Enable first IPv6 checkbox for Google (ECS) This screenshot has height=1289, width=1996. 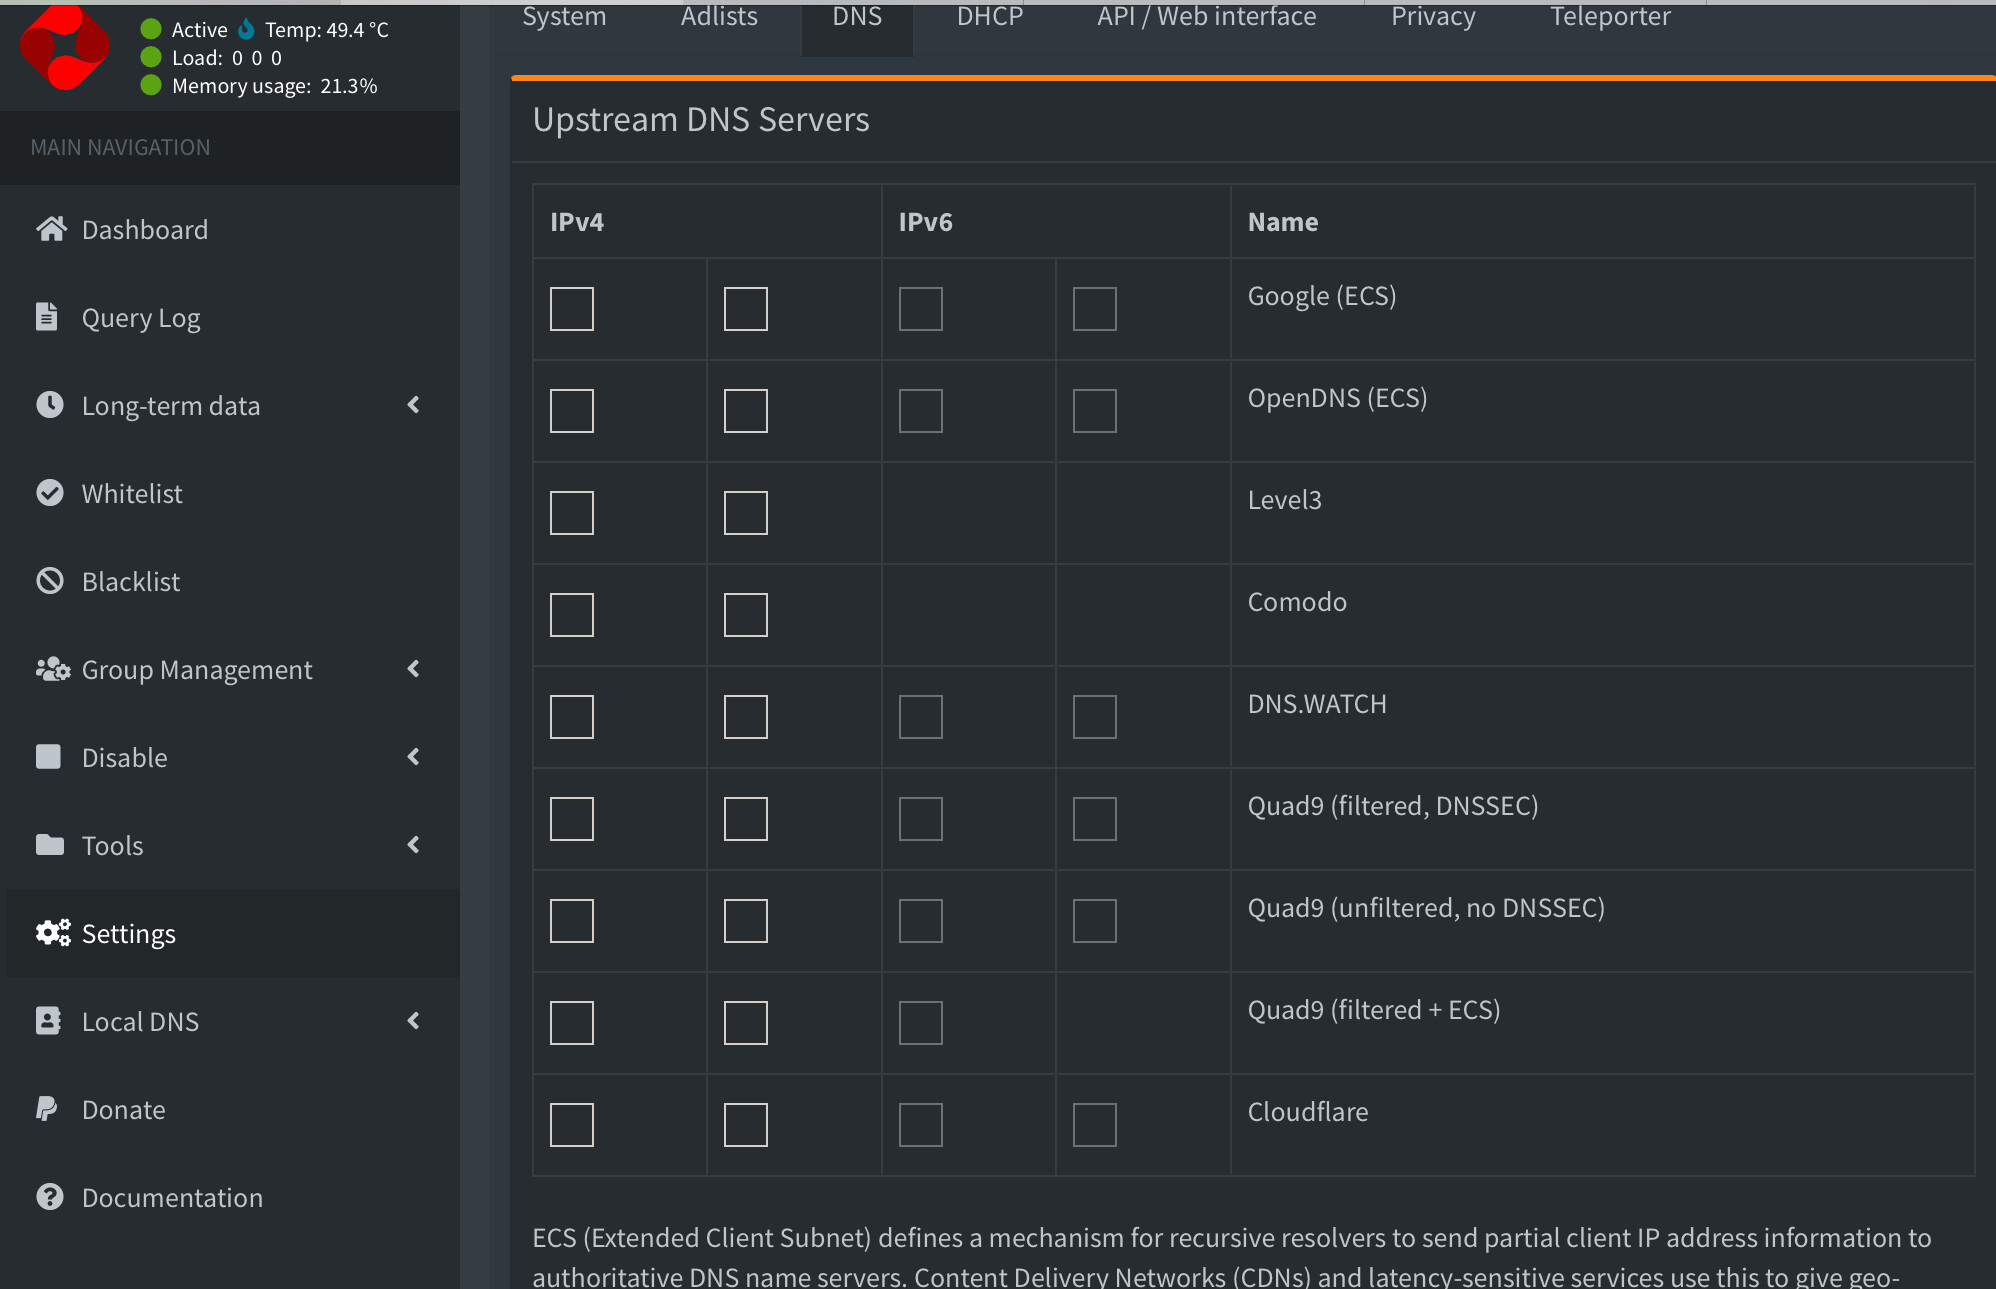tap(921, 309)
